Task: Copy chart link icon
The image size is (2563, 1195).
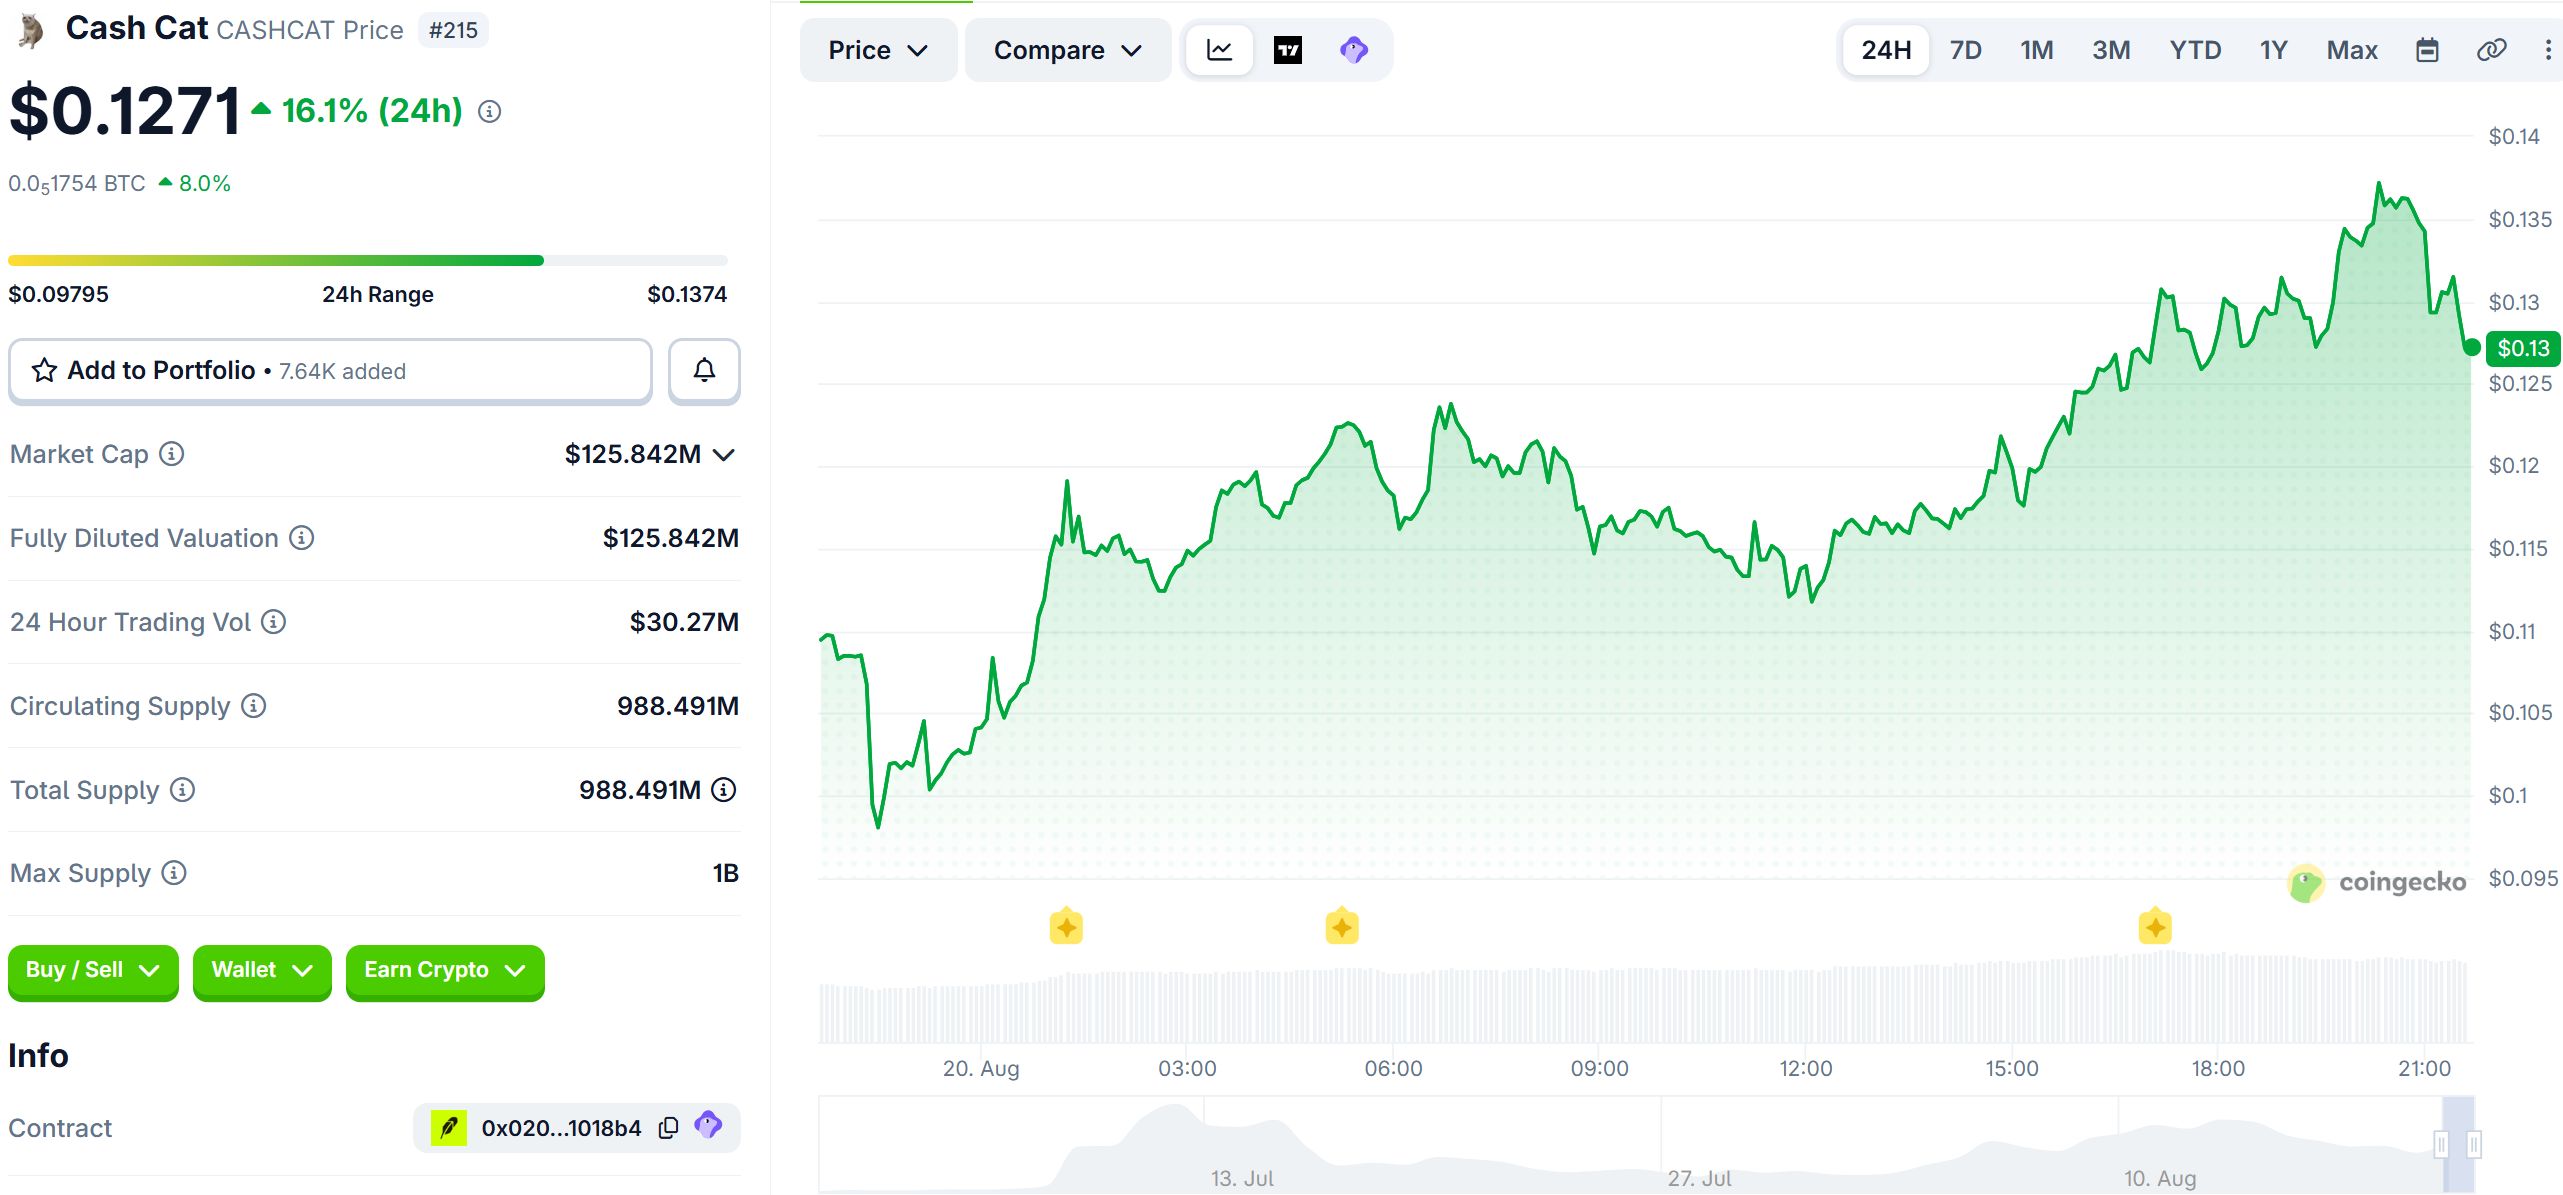Action: click(x=2491, y=50)
